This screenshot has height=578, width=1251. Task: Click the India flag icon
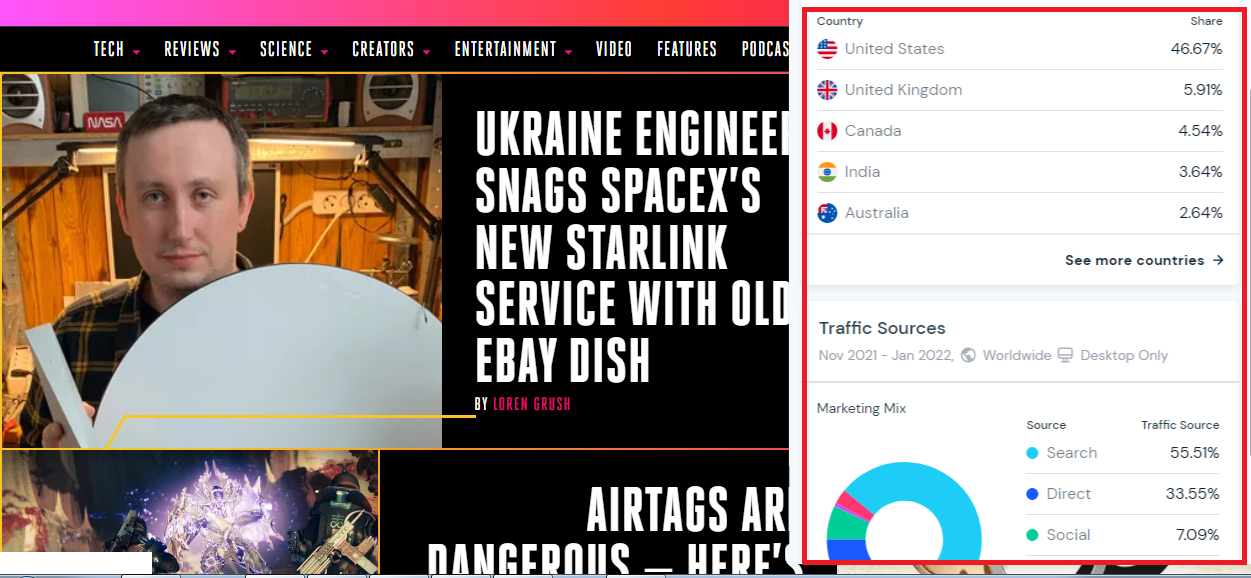827,172
